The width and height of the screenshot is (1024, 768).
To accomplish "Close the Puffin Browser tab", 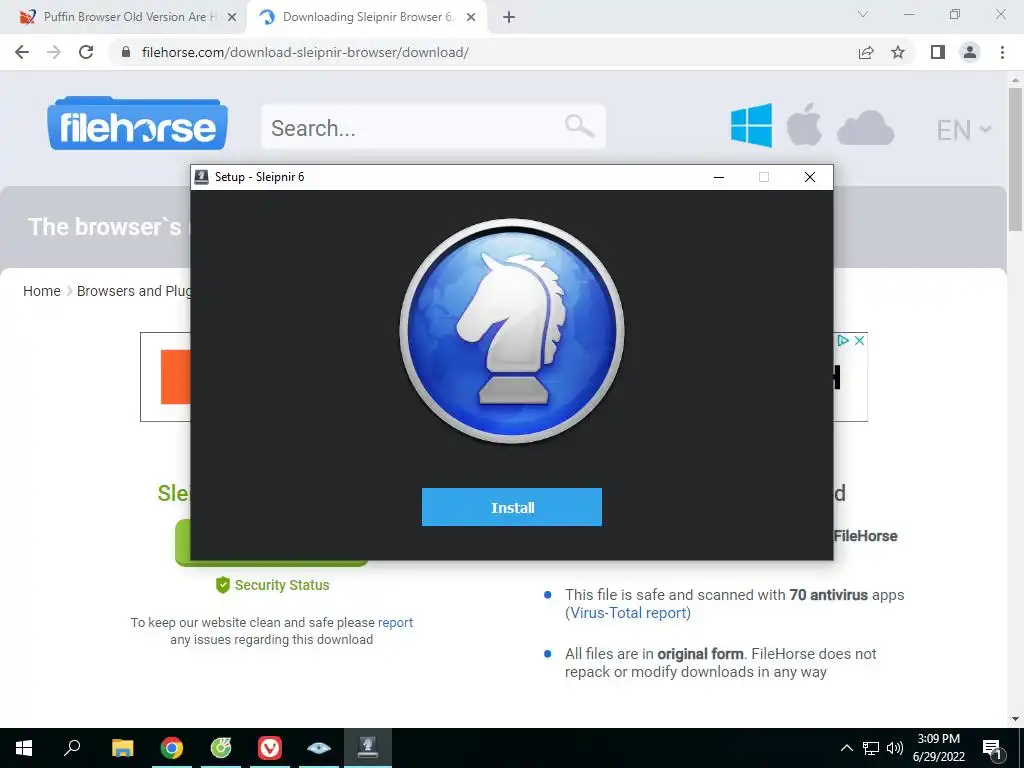I will (x=232, y=17).
